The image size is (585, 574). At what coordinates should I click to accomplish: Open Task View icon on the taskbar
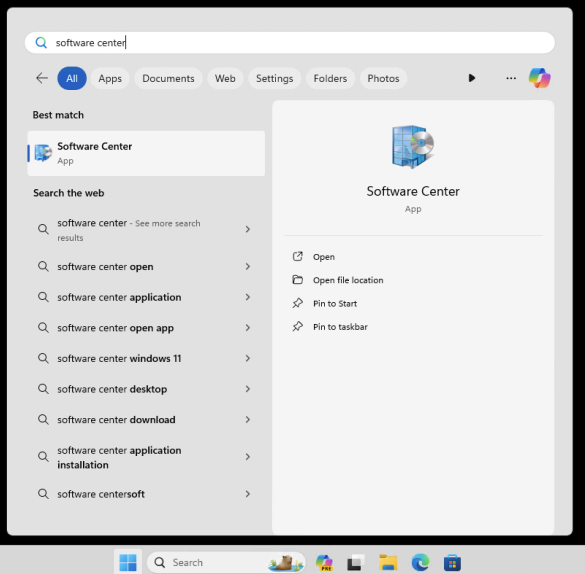[355, 562]
